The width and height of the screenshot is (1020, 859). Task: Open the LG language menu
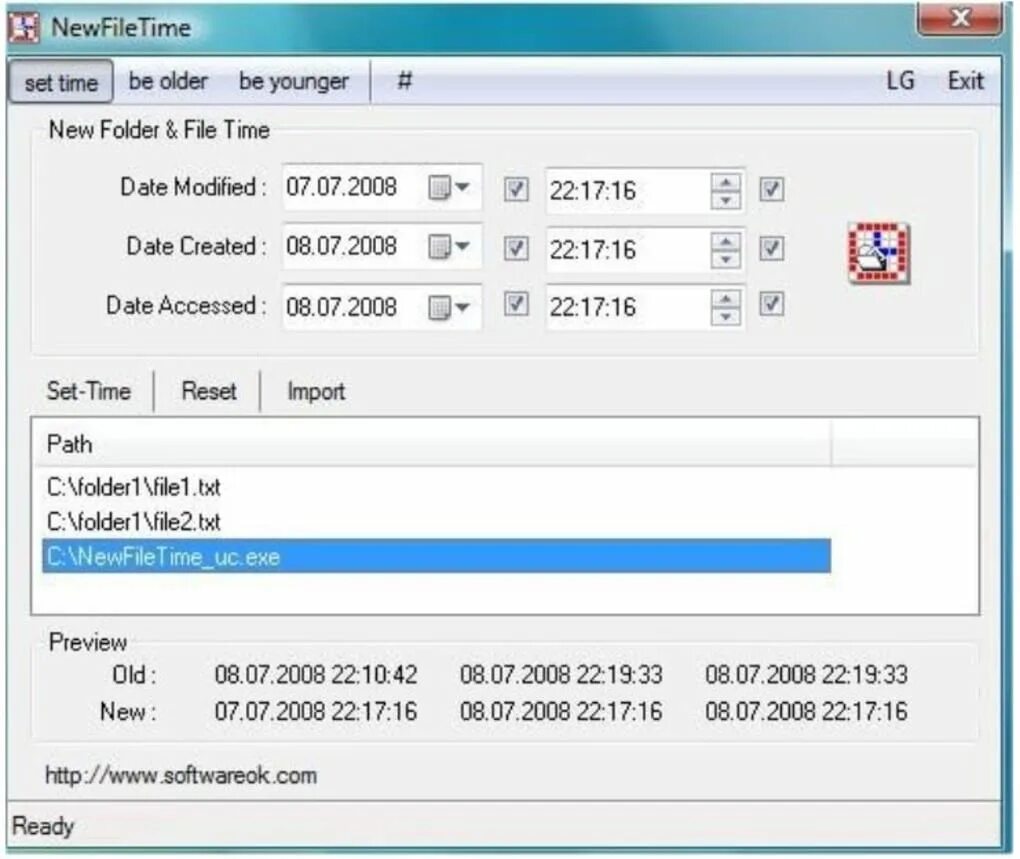900,81
